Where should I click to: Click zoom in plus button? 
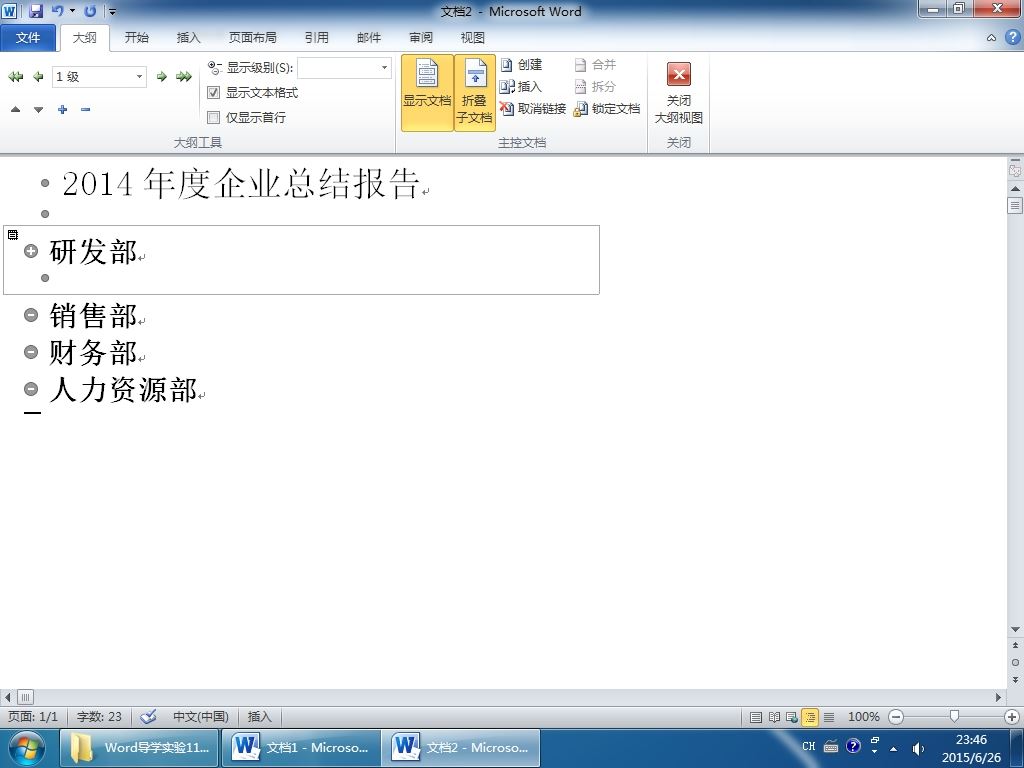click(x=1012, y=717)
